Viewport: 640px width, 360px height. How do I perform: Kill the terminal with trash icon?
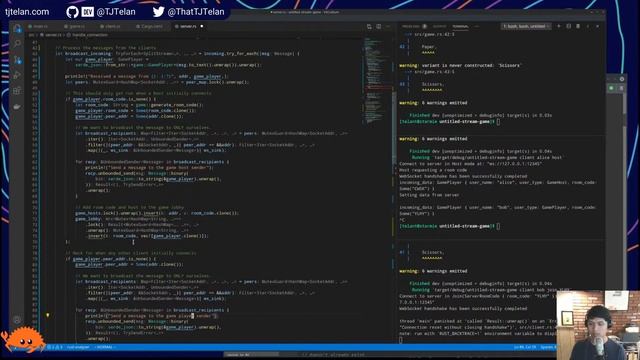578,26
